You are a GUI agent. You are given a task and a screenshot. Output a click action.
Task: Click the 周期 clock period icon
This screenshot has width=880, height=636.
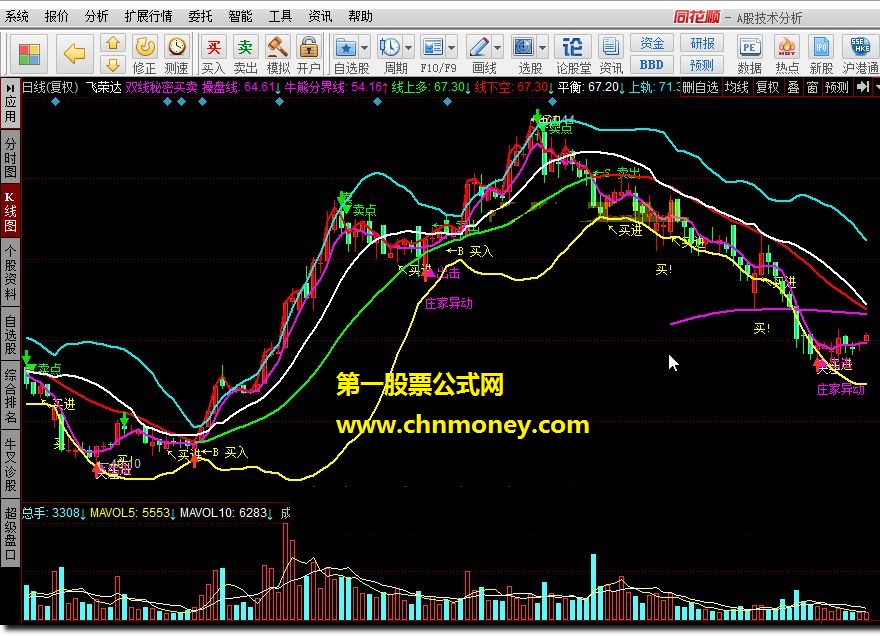point(389,48)
